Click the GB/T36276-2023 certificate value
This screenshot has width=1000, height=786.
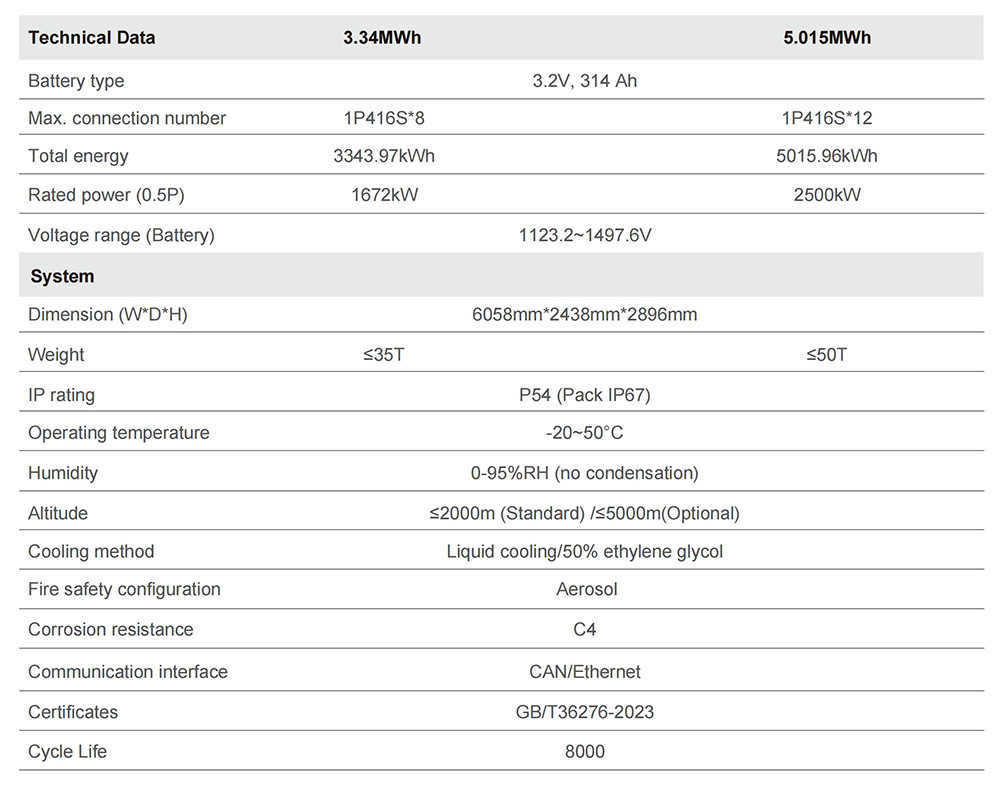coord(585,712)
